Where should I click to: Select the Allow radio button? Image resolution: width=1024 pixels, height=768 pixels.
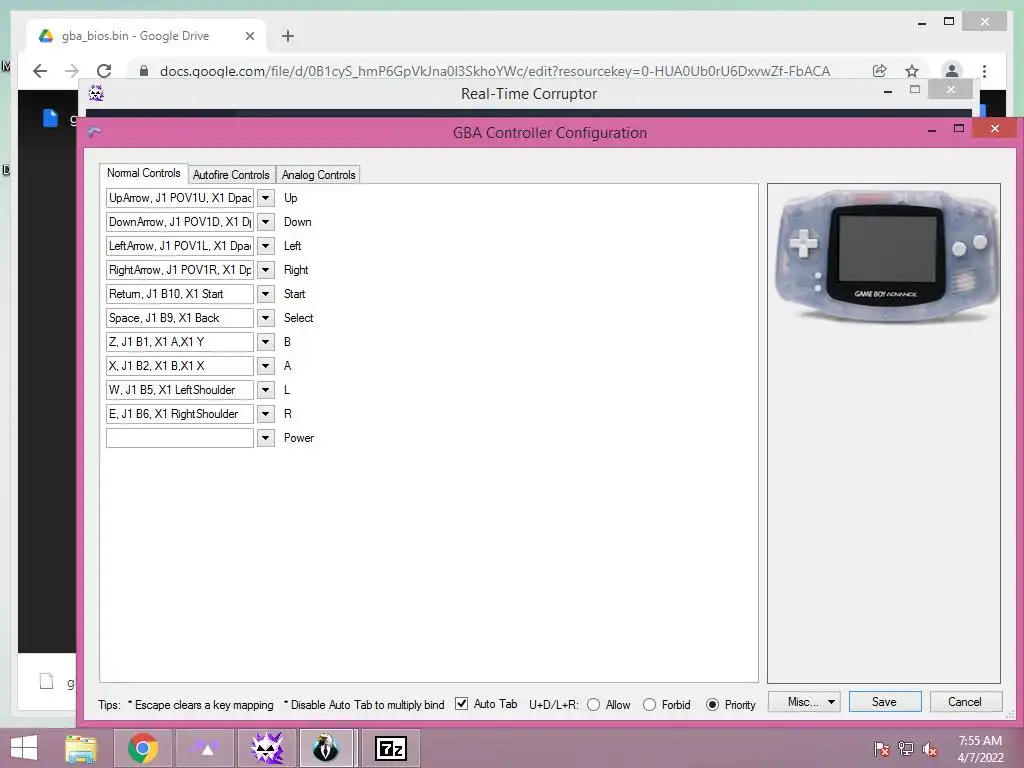[594, 705]
